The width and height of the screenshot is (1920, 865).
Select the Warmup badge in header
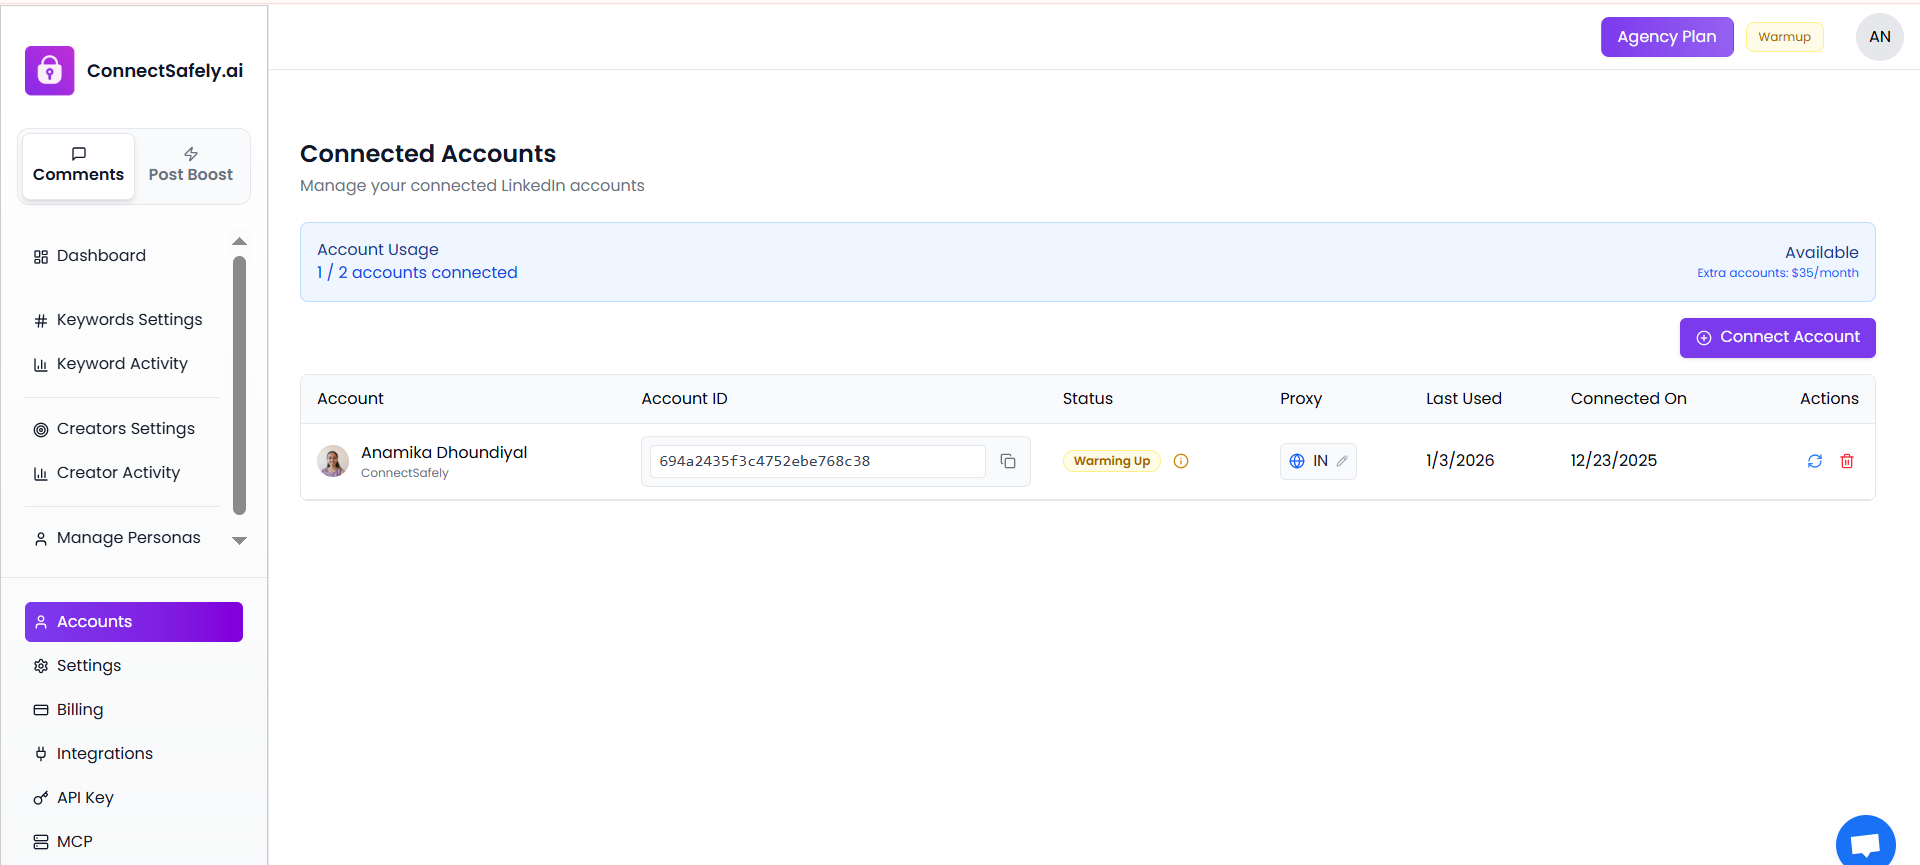pos(1784,37)
